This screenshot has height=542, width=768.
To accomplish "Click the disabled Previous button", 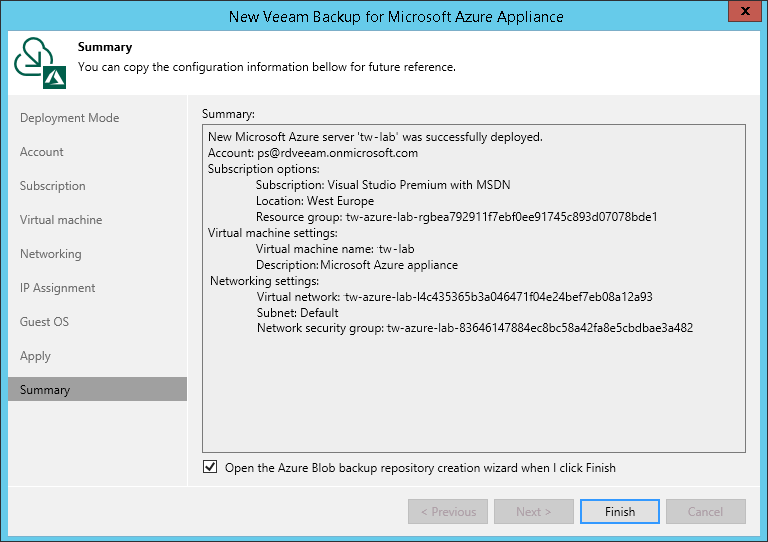I will point(448,512).
